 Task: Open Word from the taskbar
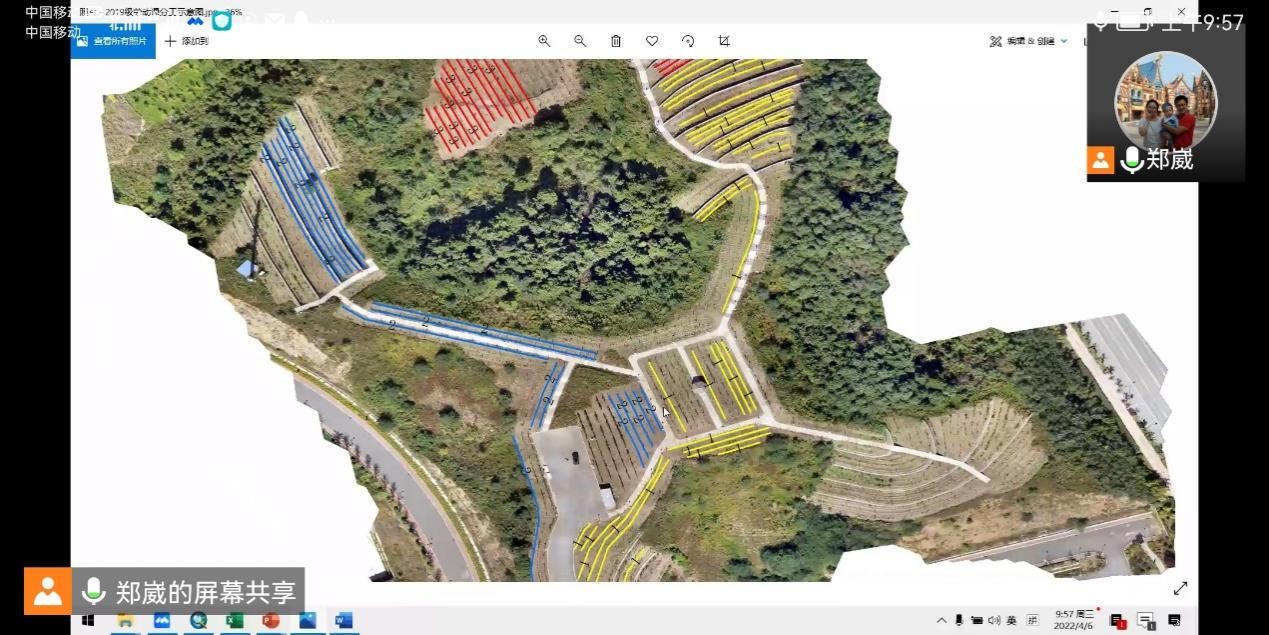[343, 621]
